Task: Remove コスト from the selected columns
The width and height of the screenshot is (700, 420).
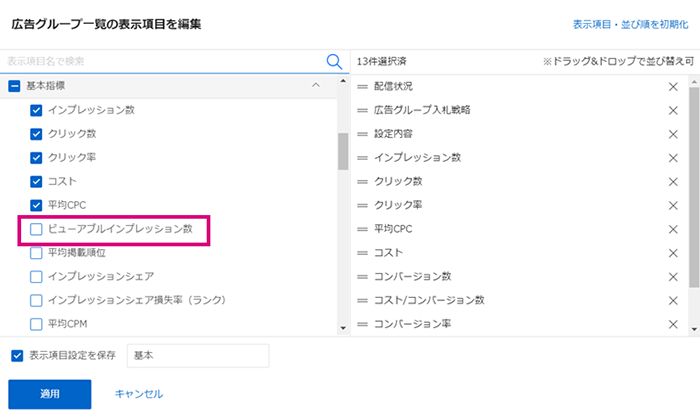Action: point(673,253)
